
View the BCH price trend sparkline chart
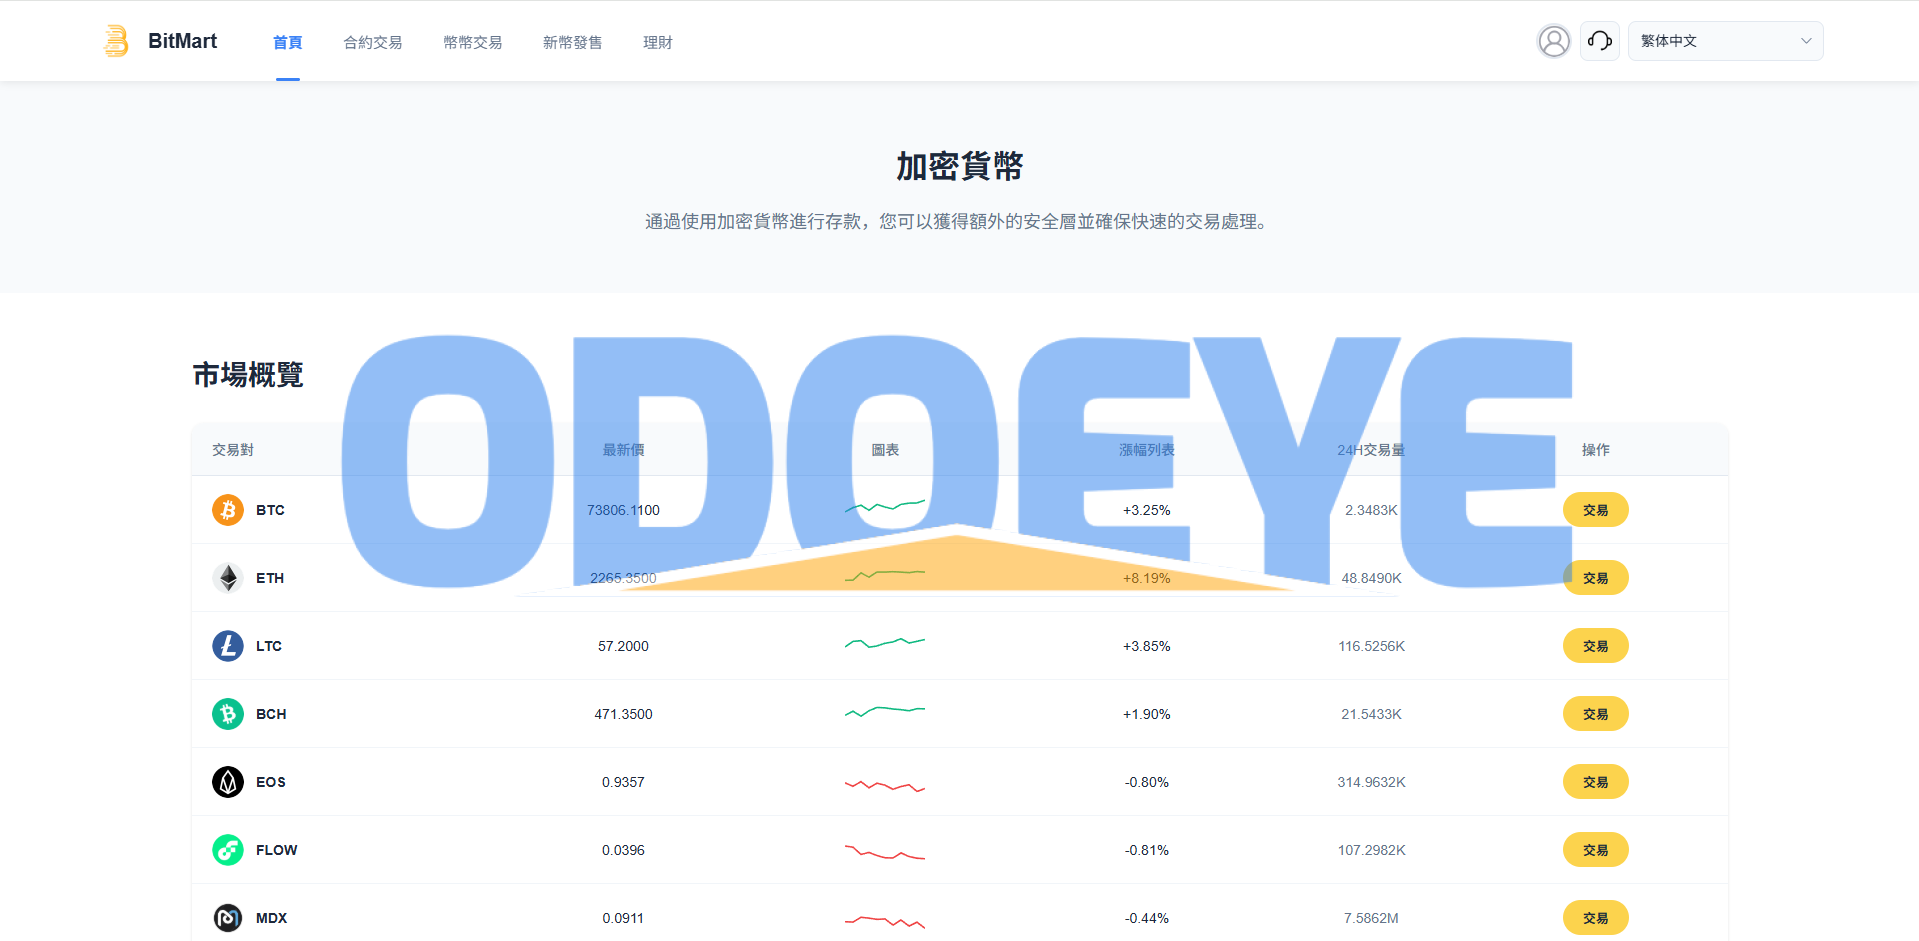coord(885,712)
